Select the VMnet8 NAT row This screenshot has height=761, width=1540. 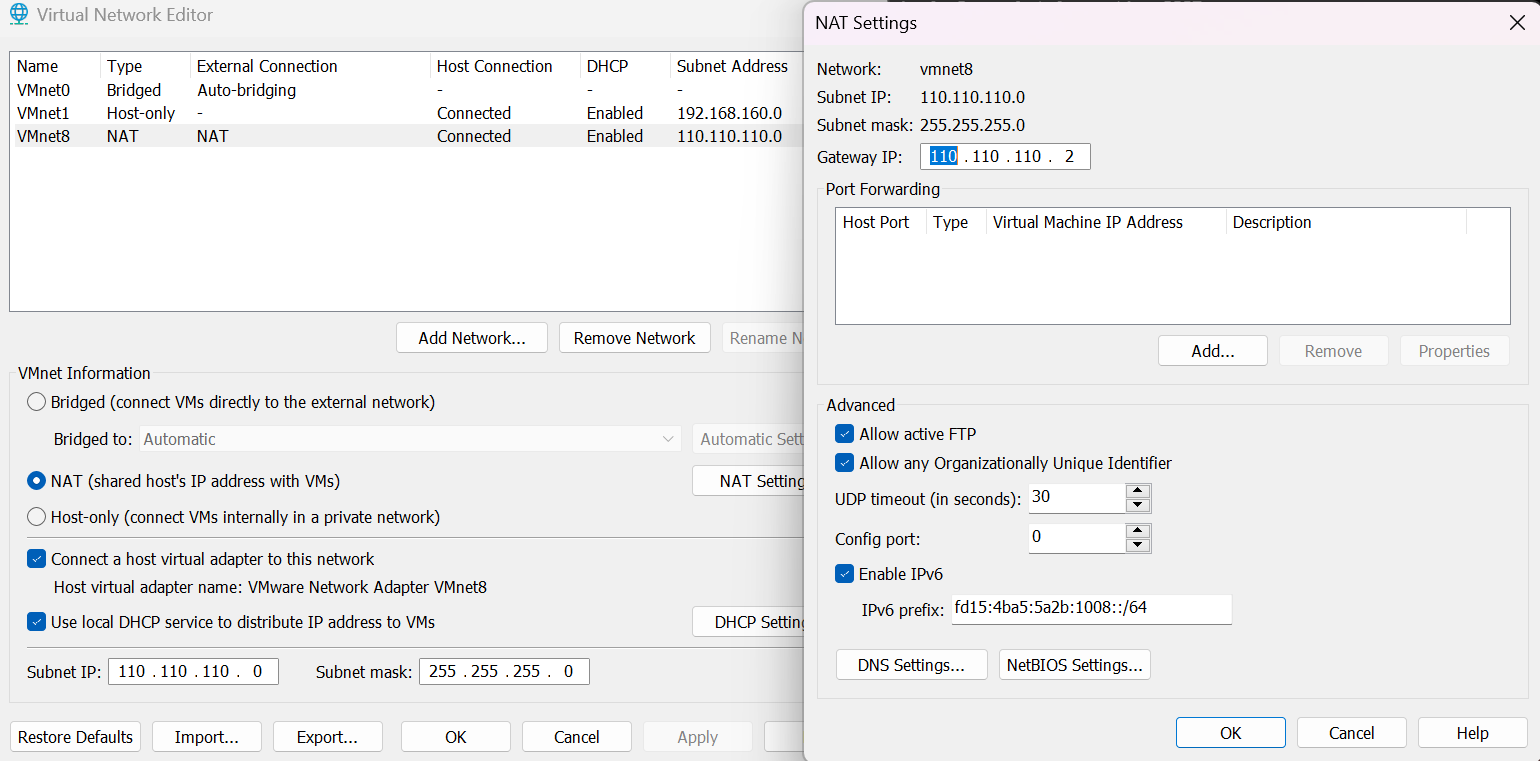406,136
